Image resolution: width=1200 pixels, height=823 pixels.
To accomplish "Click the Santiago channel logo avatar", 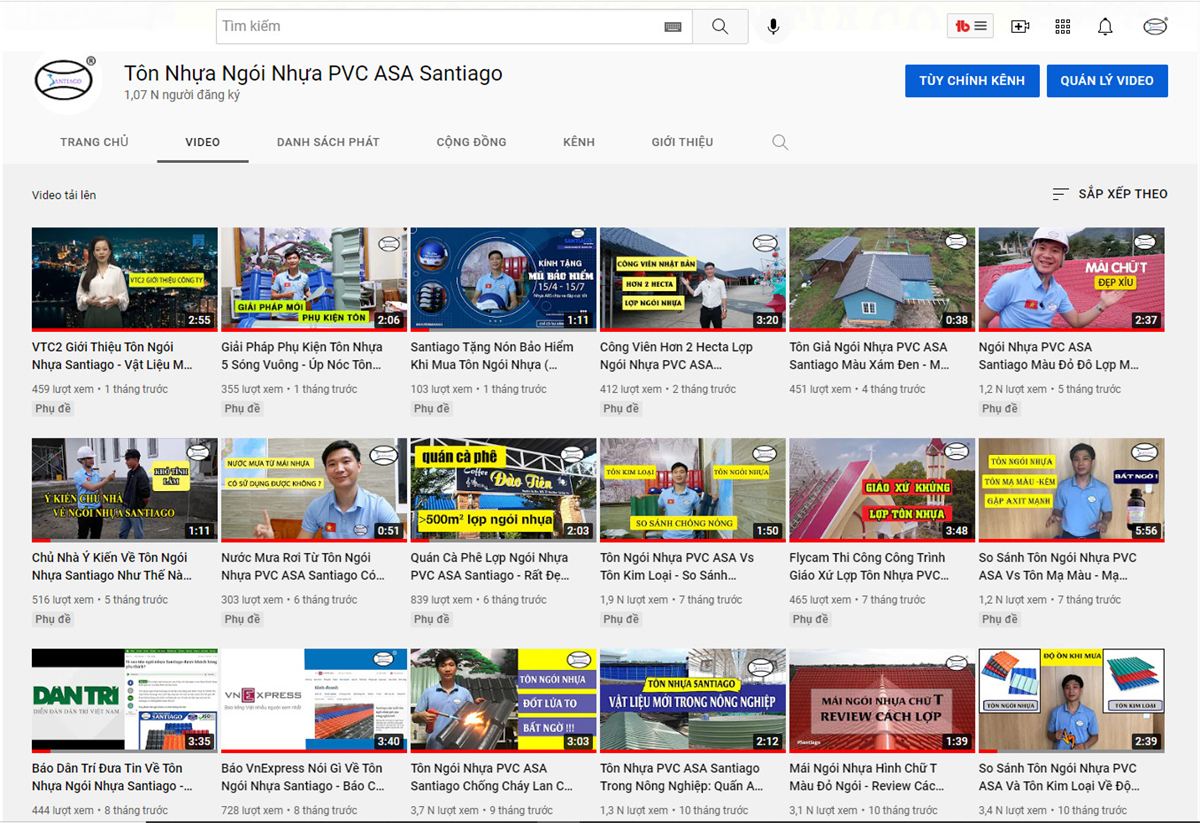I will coord(64,81).
